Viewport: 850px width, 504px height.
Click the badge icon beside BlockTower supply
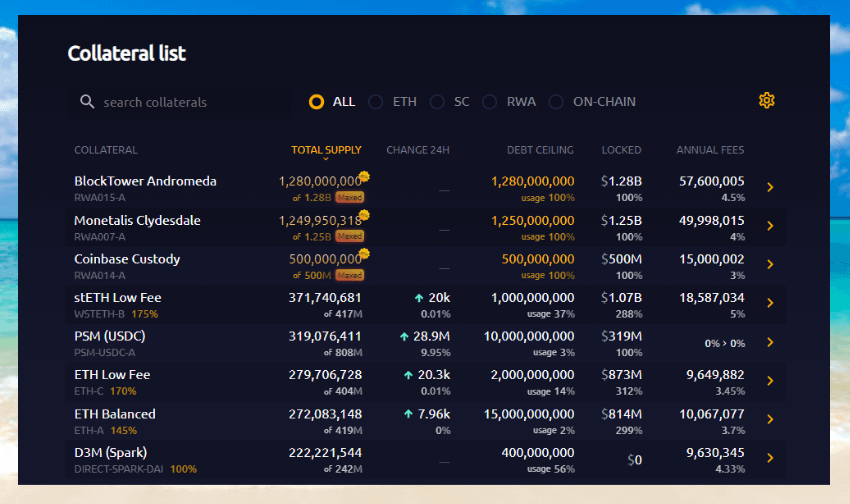365,177
